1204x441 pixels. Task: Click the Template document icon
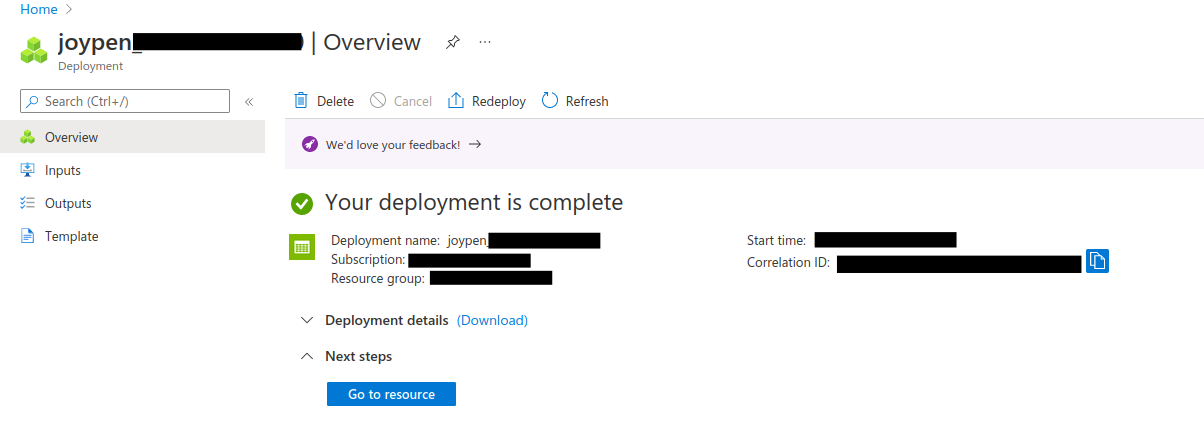27,236
